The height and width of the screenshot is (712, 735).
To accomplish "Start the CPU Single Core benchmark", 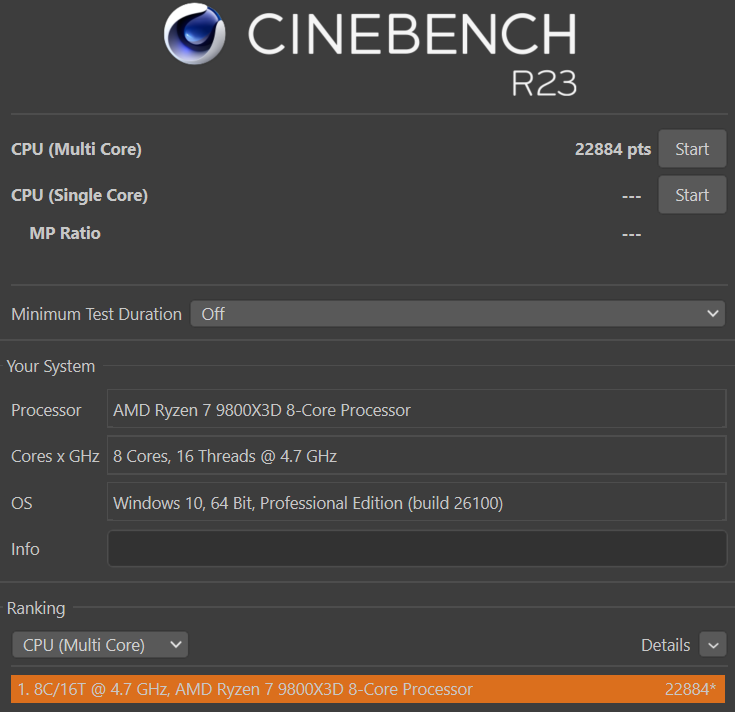I will pos(692,195).
